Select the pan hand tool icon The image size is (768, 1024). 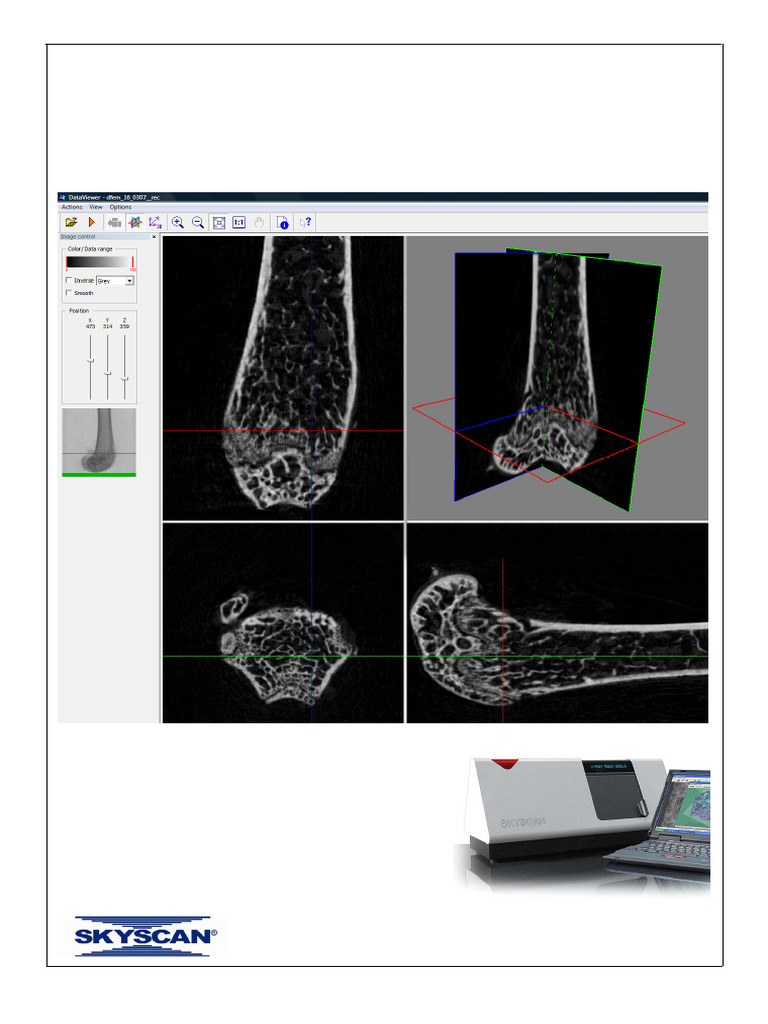259,223
